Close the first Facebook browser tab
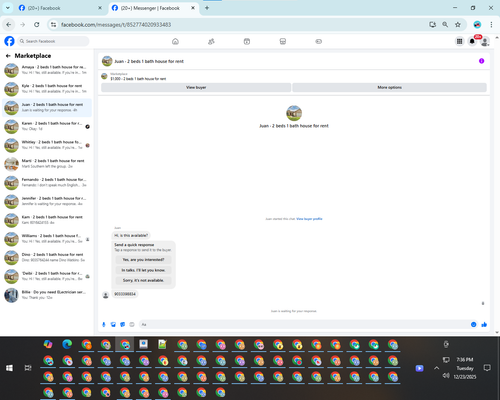Viewport: 500px width, 400px height. [100, 8]
